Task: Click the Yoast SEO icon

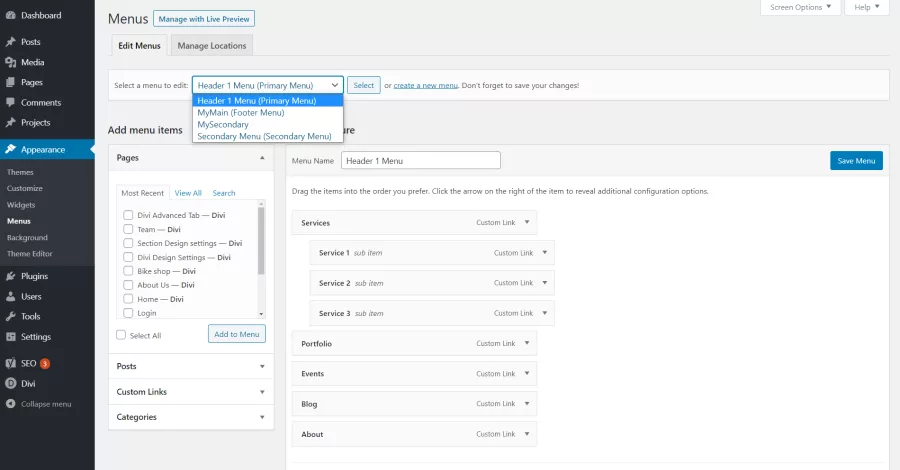Action: coord(10,363)
